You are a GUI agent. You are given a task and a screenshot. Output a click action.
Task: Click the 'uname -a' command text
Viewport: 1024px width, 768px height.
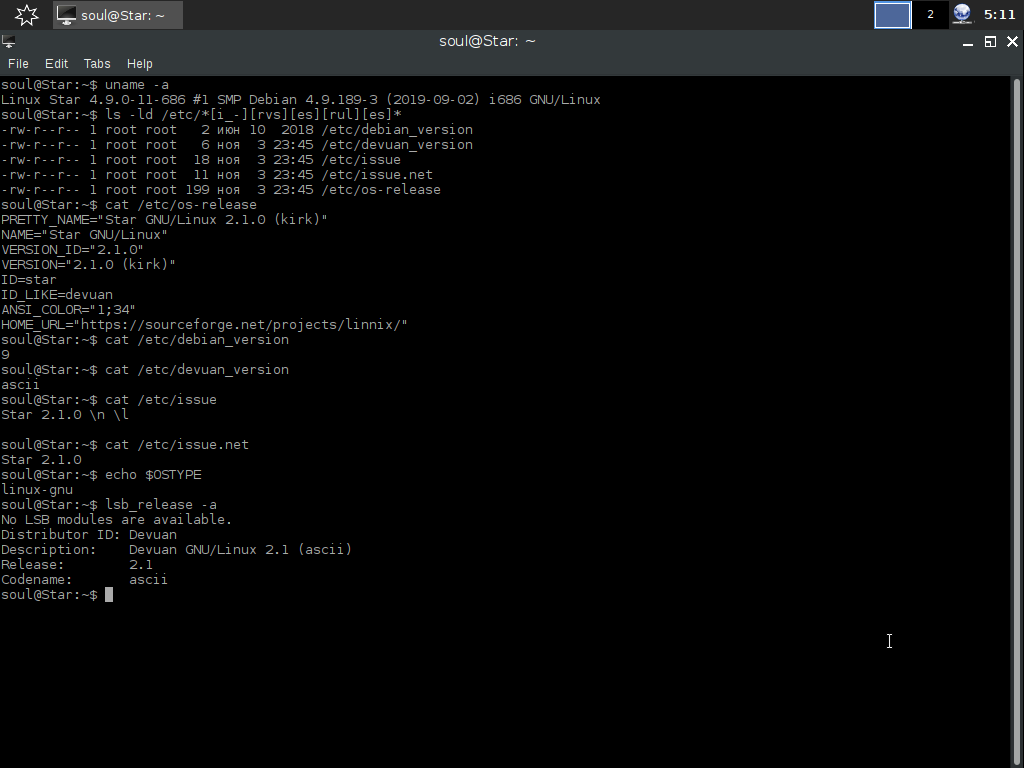point(136,85)
